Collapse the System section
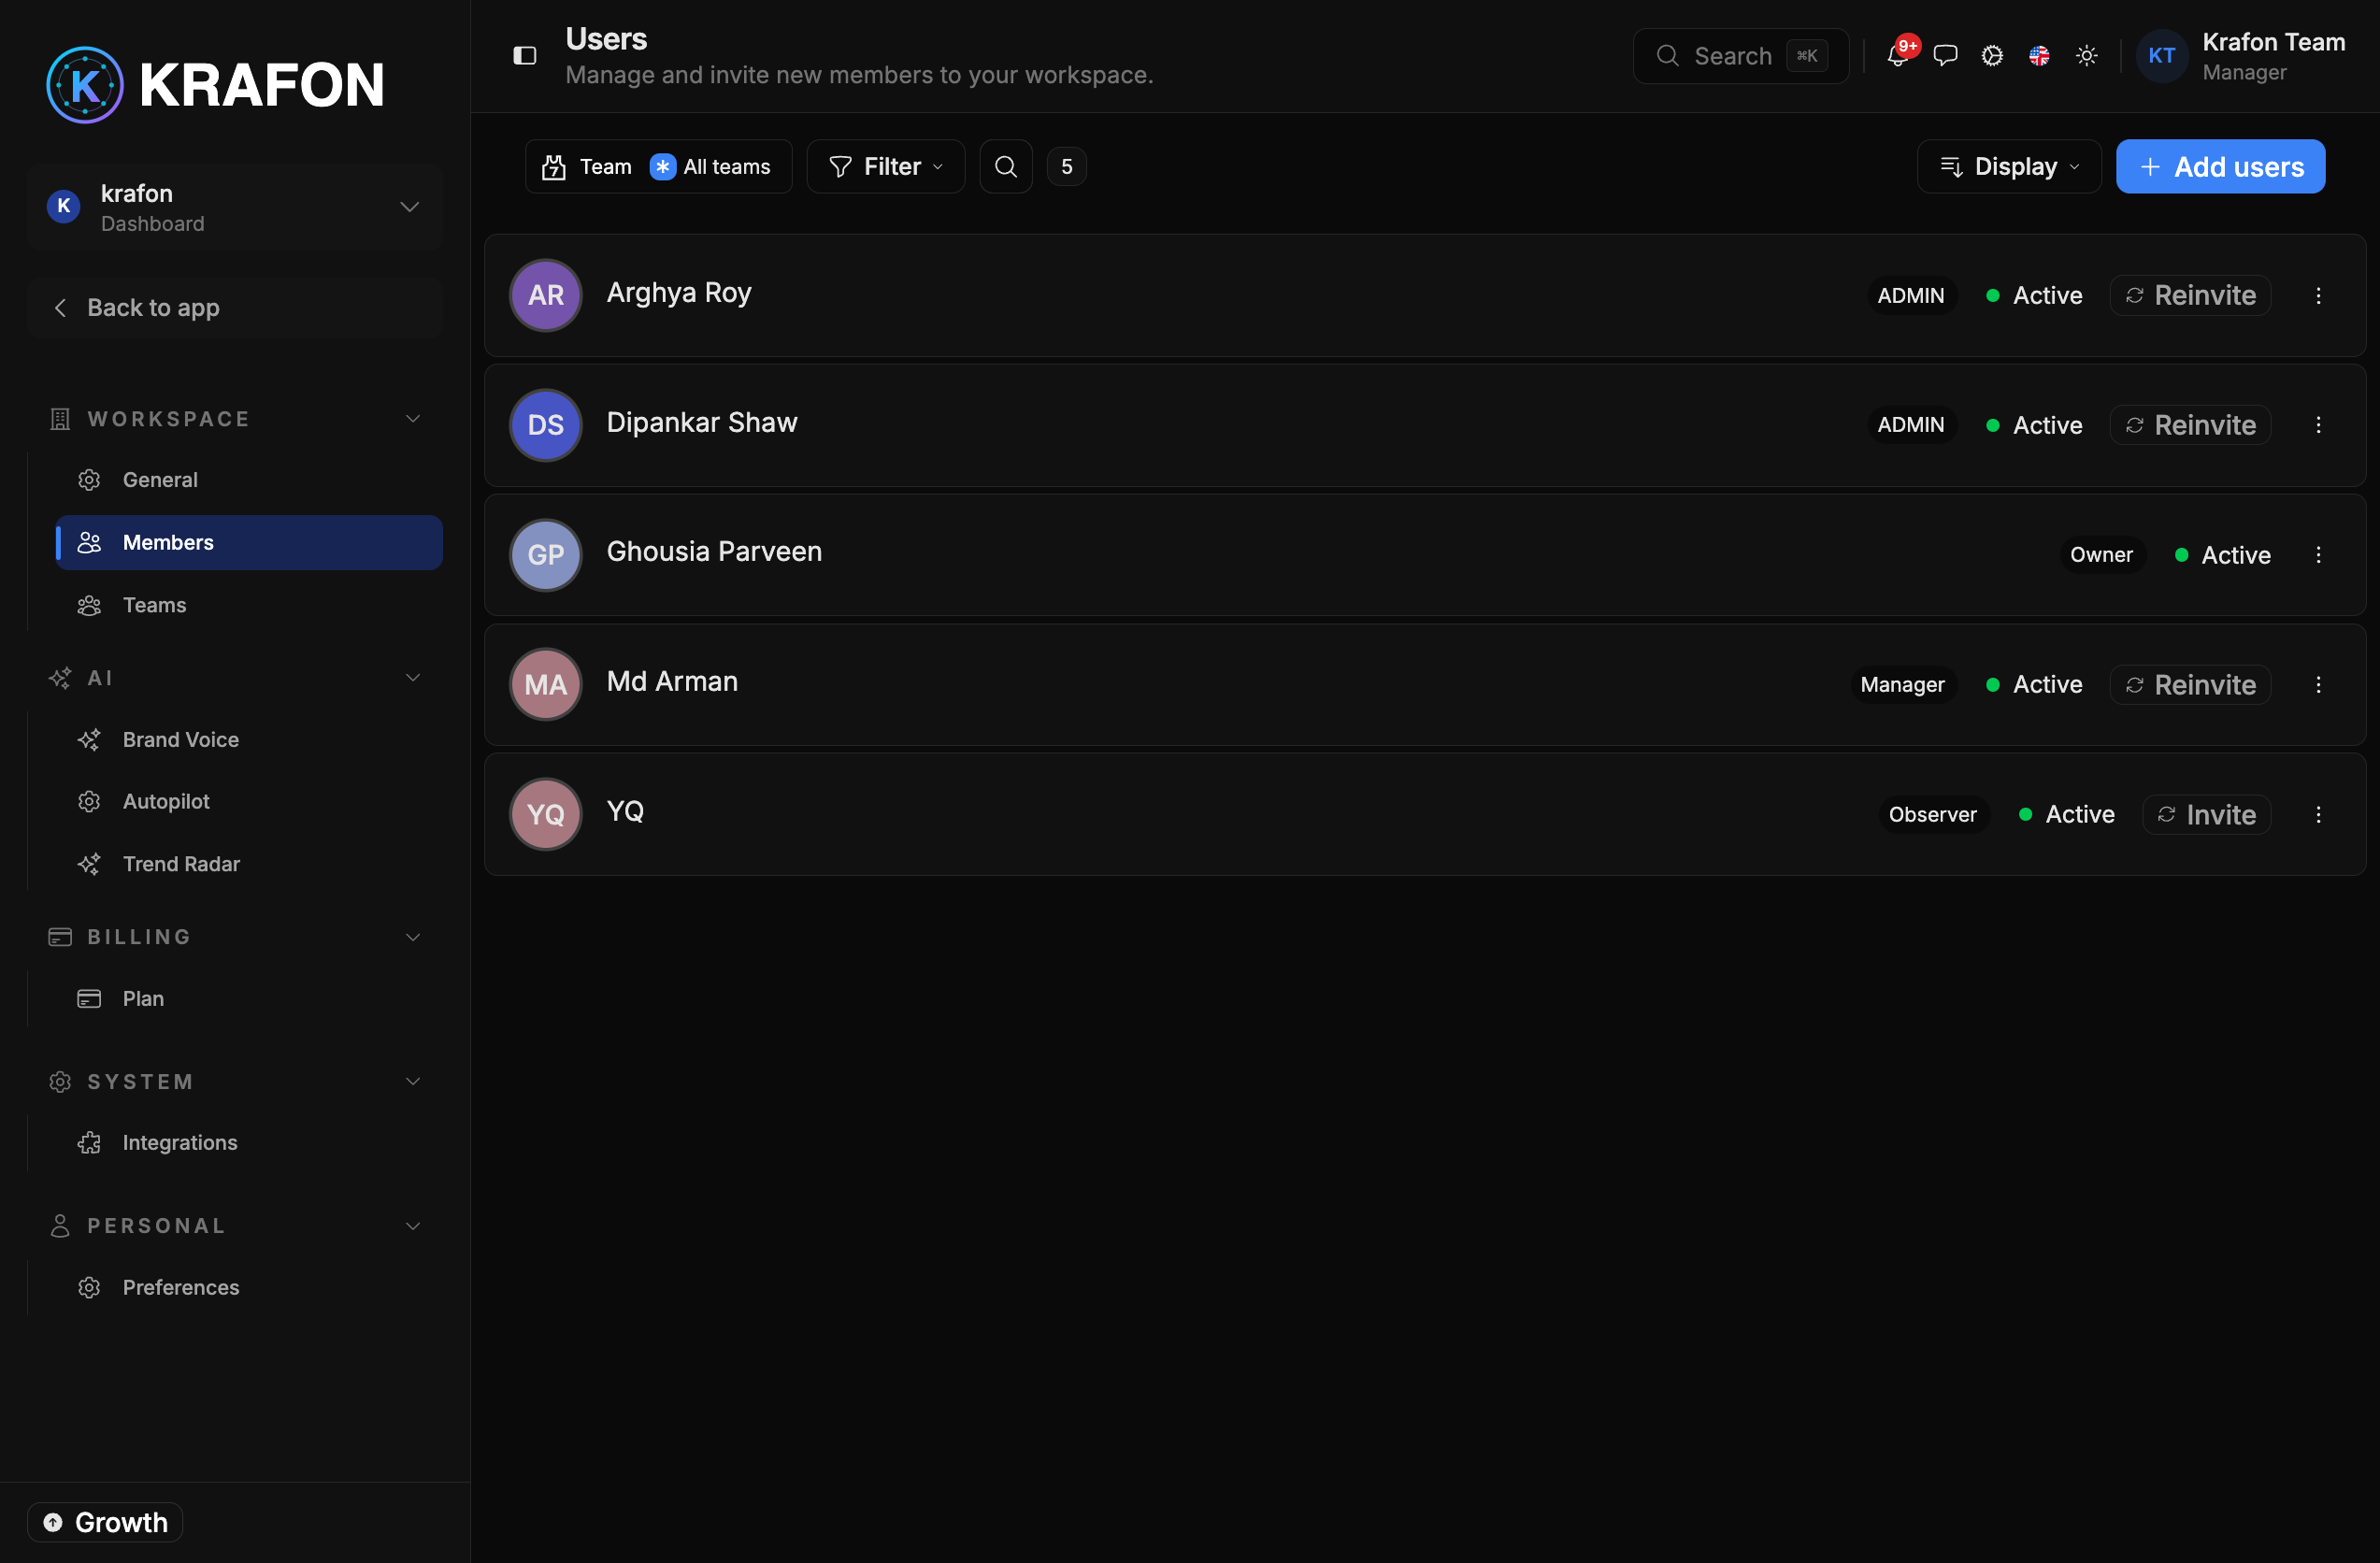The image size is (2380, 1563). click(x=413, y=1082)
